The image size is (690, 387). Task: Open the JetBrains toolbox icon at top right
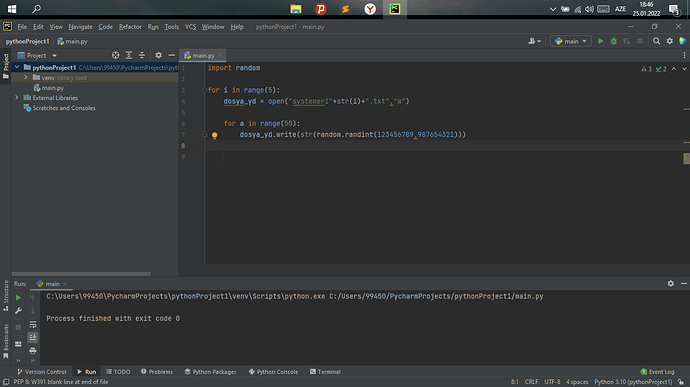point(683,41)
